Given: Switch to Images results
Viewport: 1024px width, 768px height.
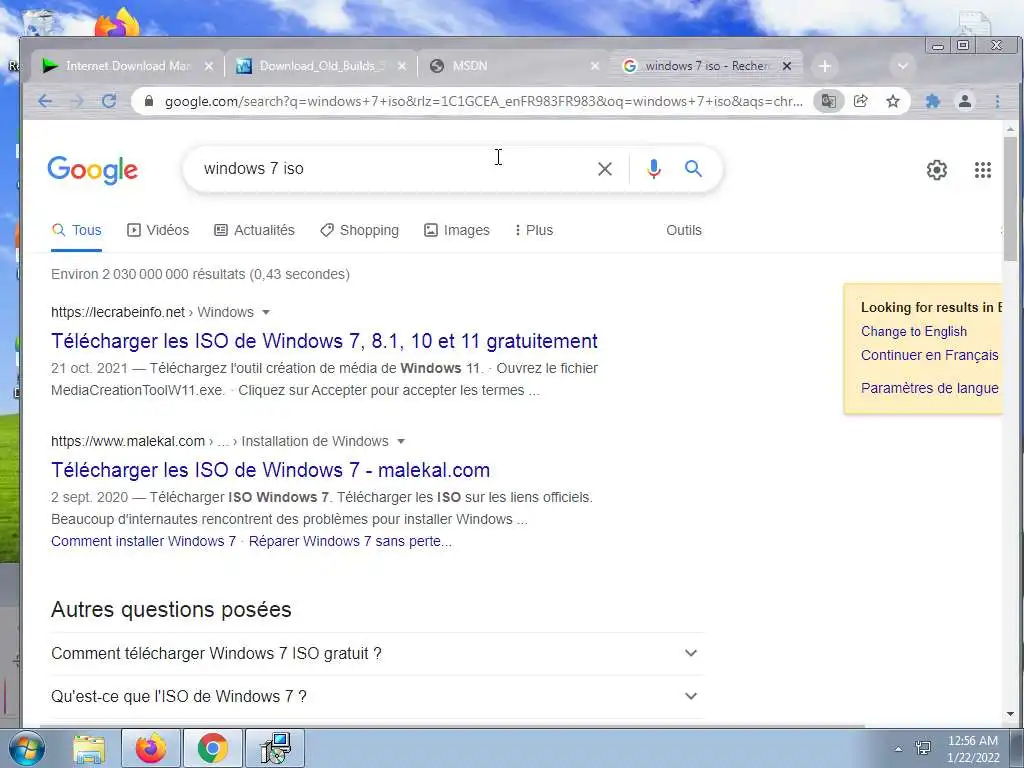Looking at the screenshot, I should 456,231.
